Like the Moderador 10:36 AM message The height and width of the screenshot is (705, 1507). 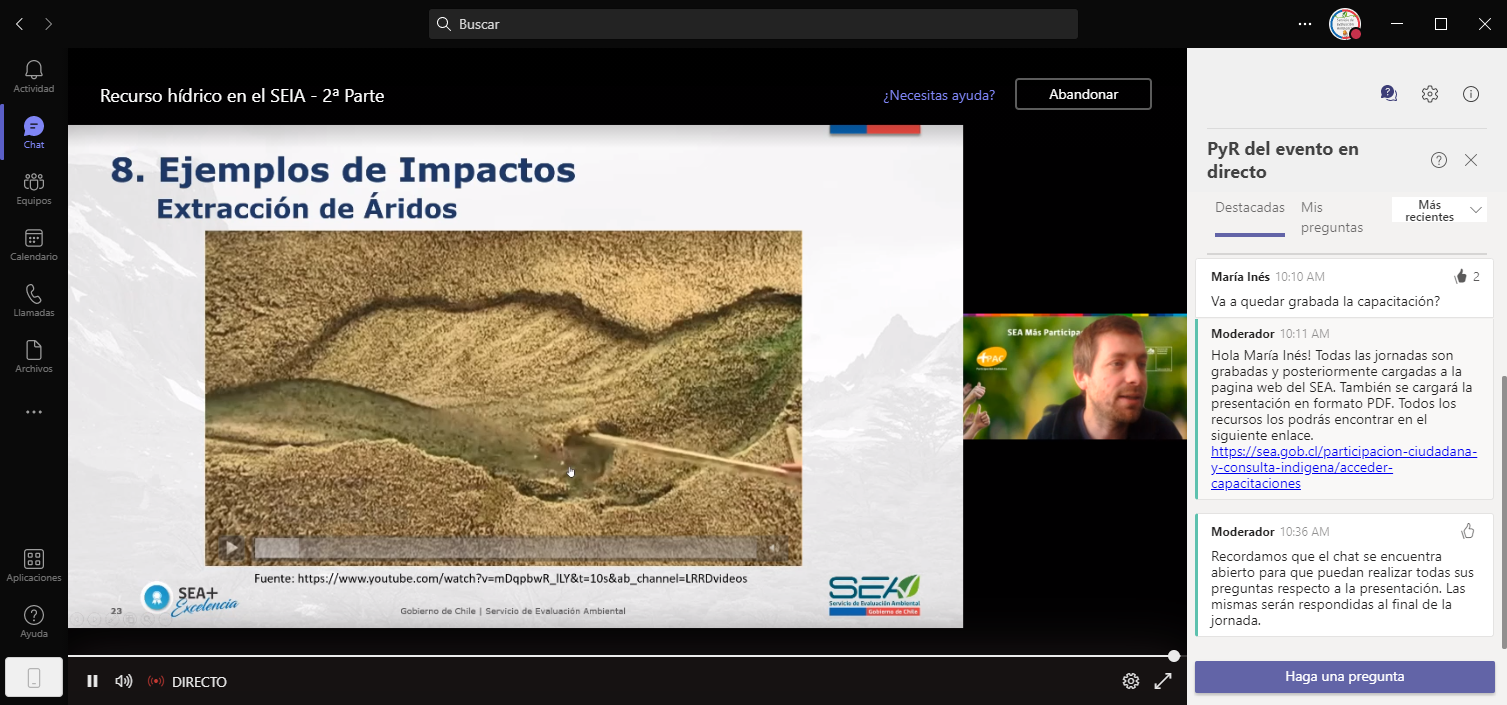pos(1468,531)
